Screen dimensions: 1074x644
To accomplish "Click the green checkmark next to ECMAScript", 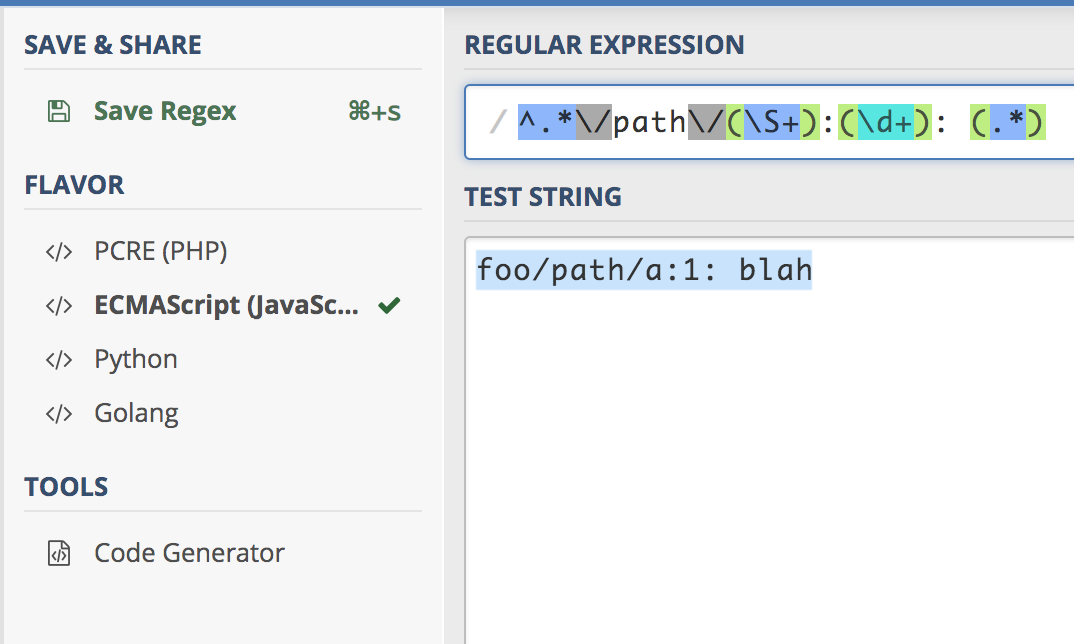I will [x=389, y=305].
